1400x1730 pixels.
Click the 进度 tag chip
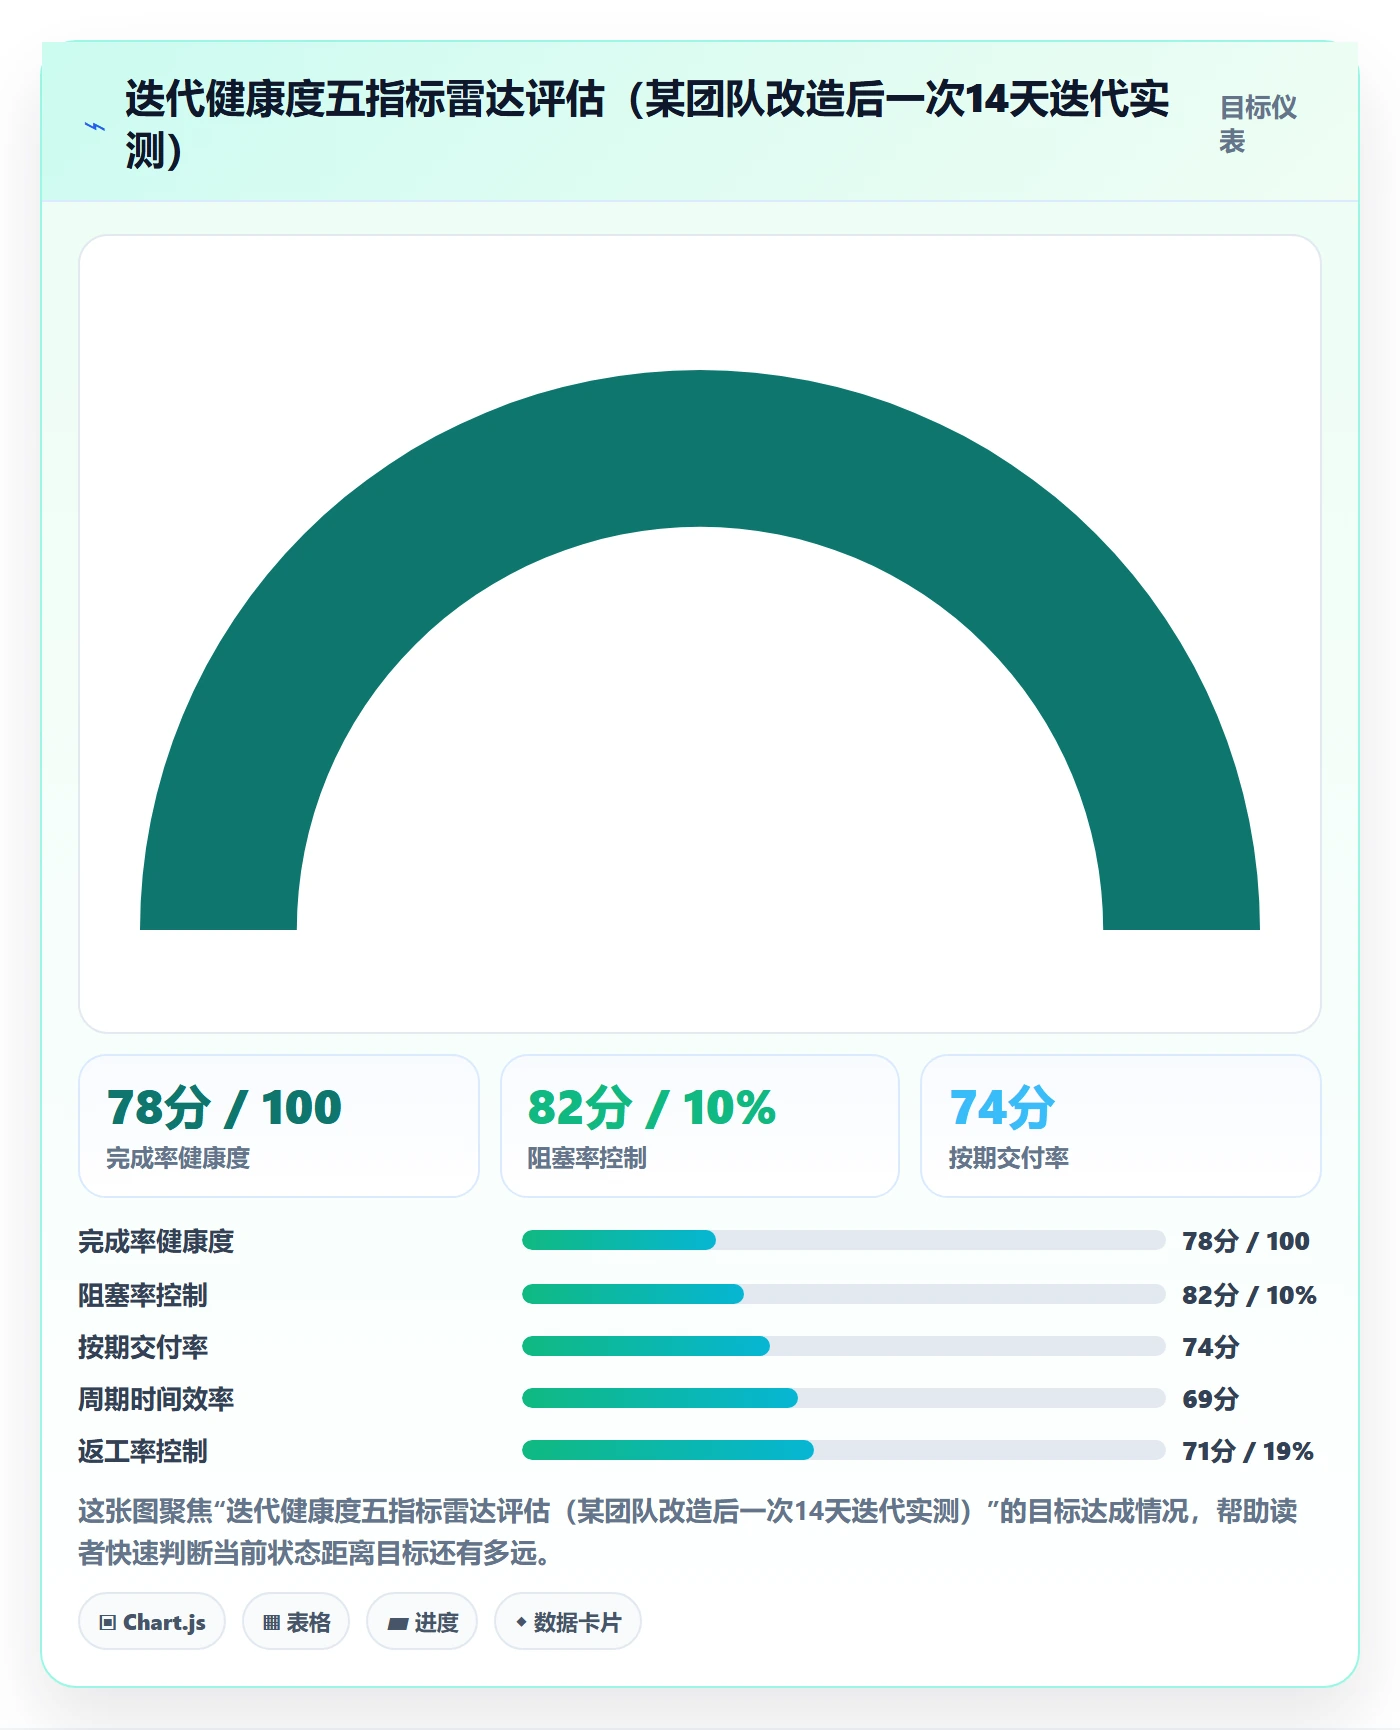(422, 1621)
